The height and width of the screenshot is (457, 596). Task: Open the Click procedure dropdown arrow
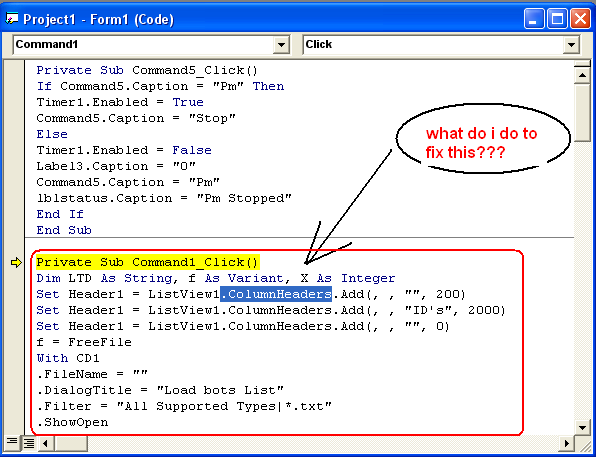571,45
